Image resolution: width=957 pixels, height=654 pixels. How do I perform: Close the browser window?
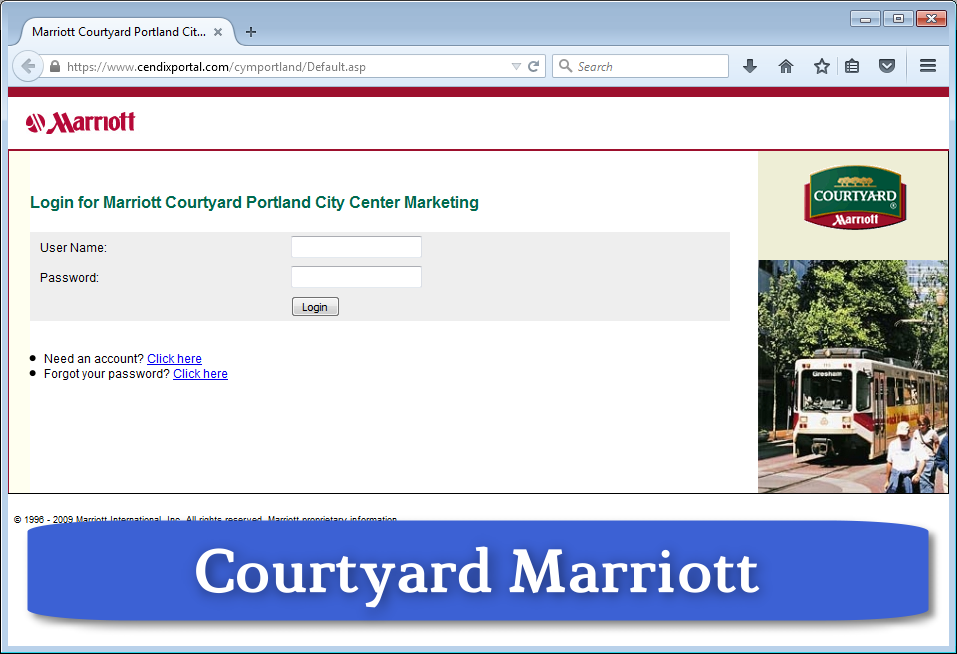tap(931, 19)
